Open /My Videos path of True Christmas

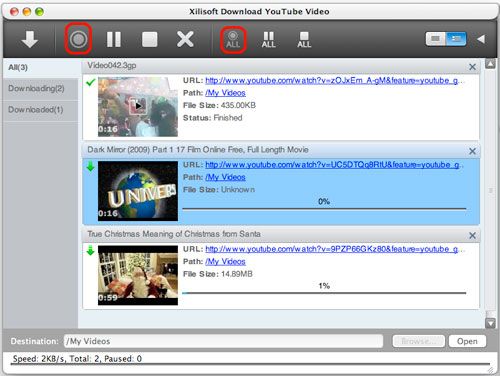tap(225, 262)
